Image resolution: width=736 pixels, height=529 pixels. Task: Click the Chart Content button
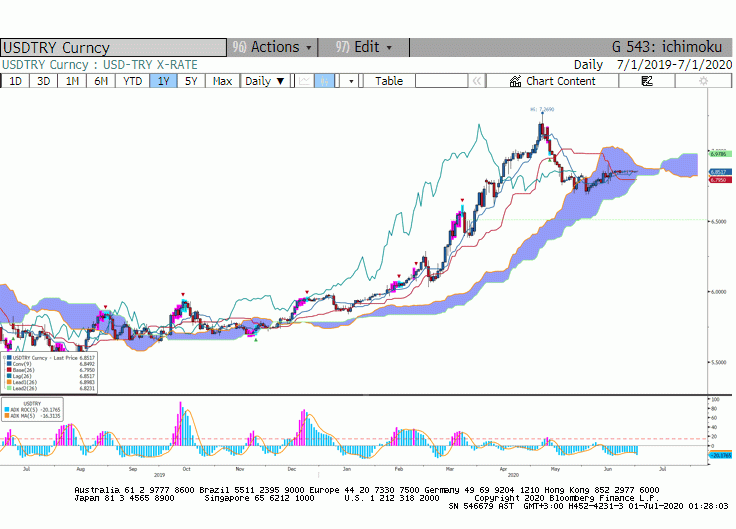552,81
